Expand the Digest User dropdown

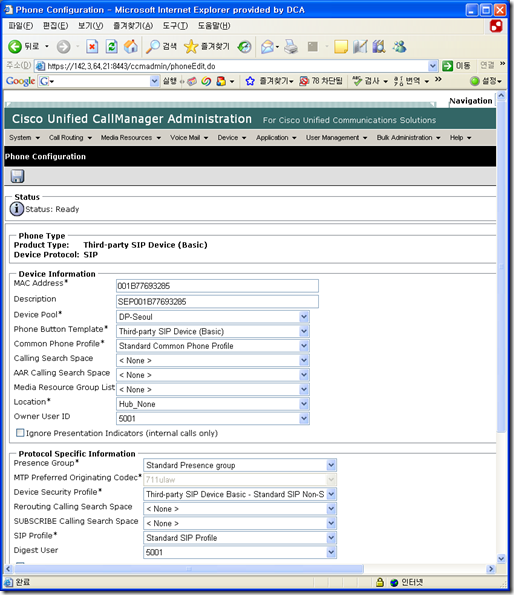tap(331, 552)
